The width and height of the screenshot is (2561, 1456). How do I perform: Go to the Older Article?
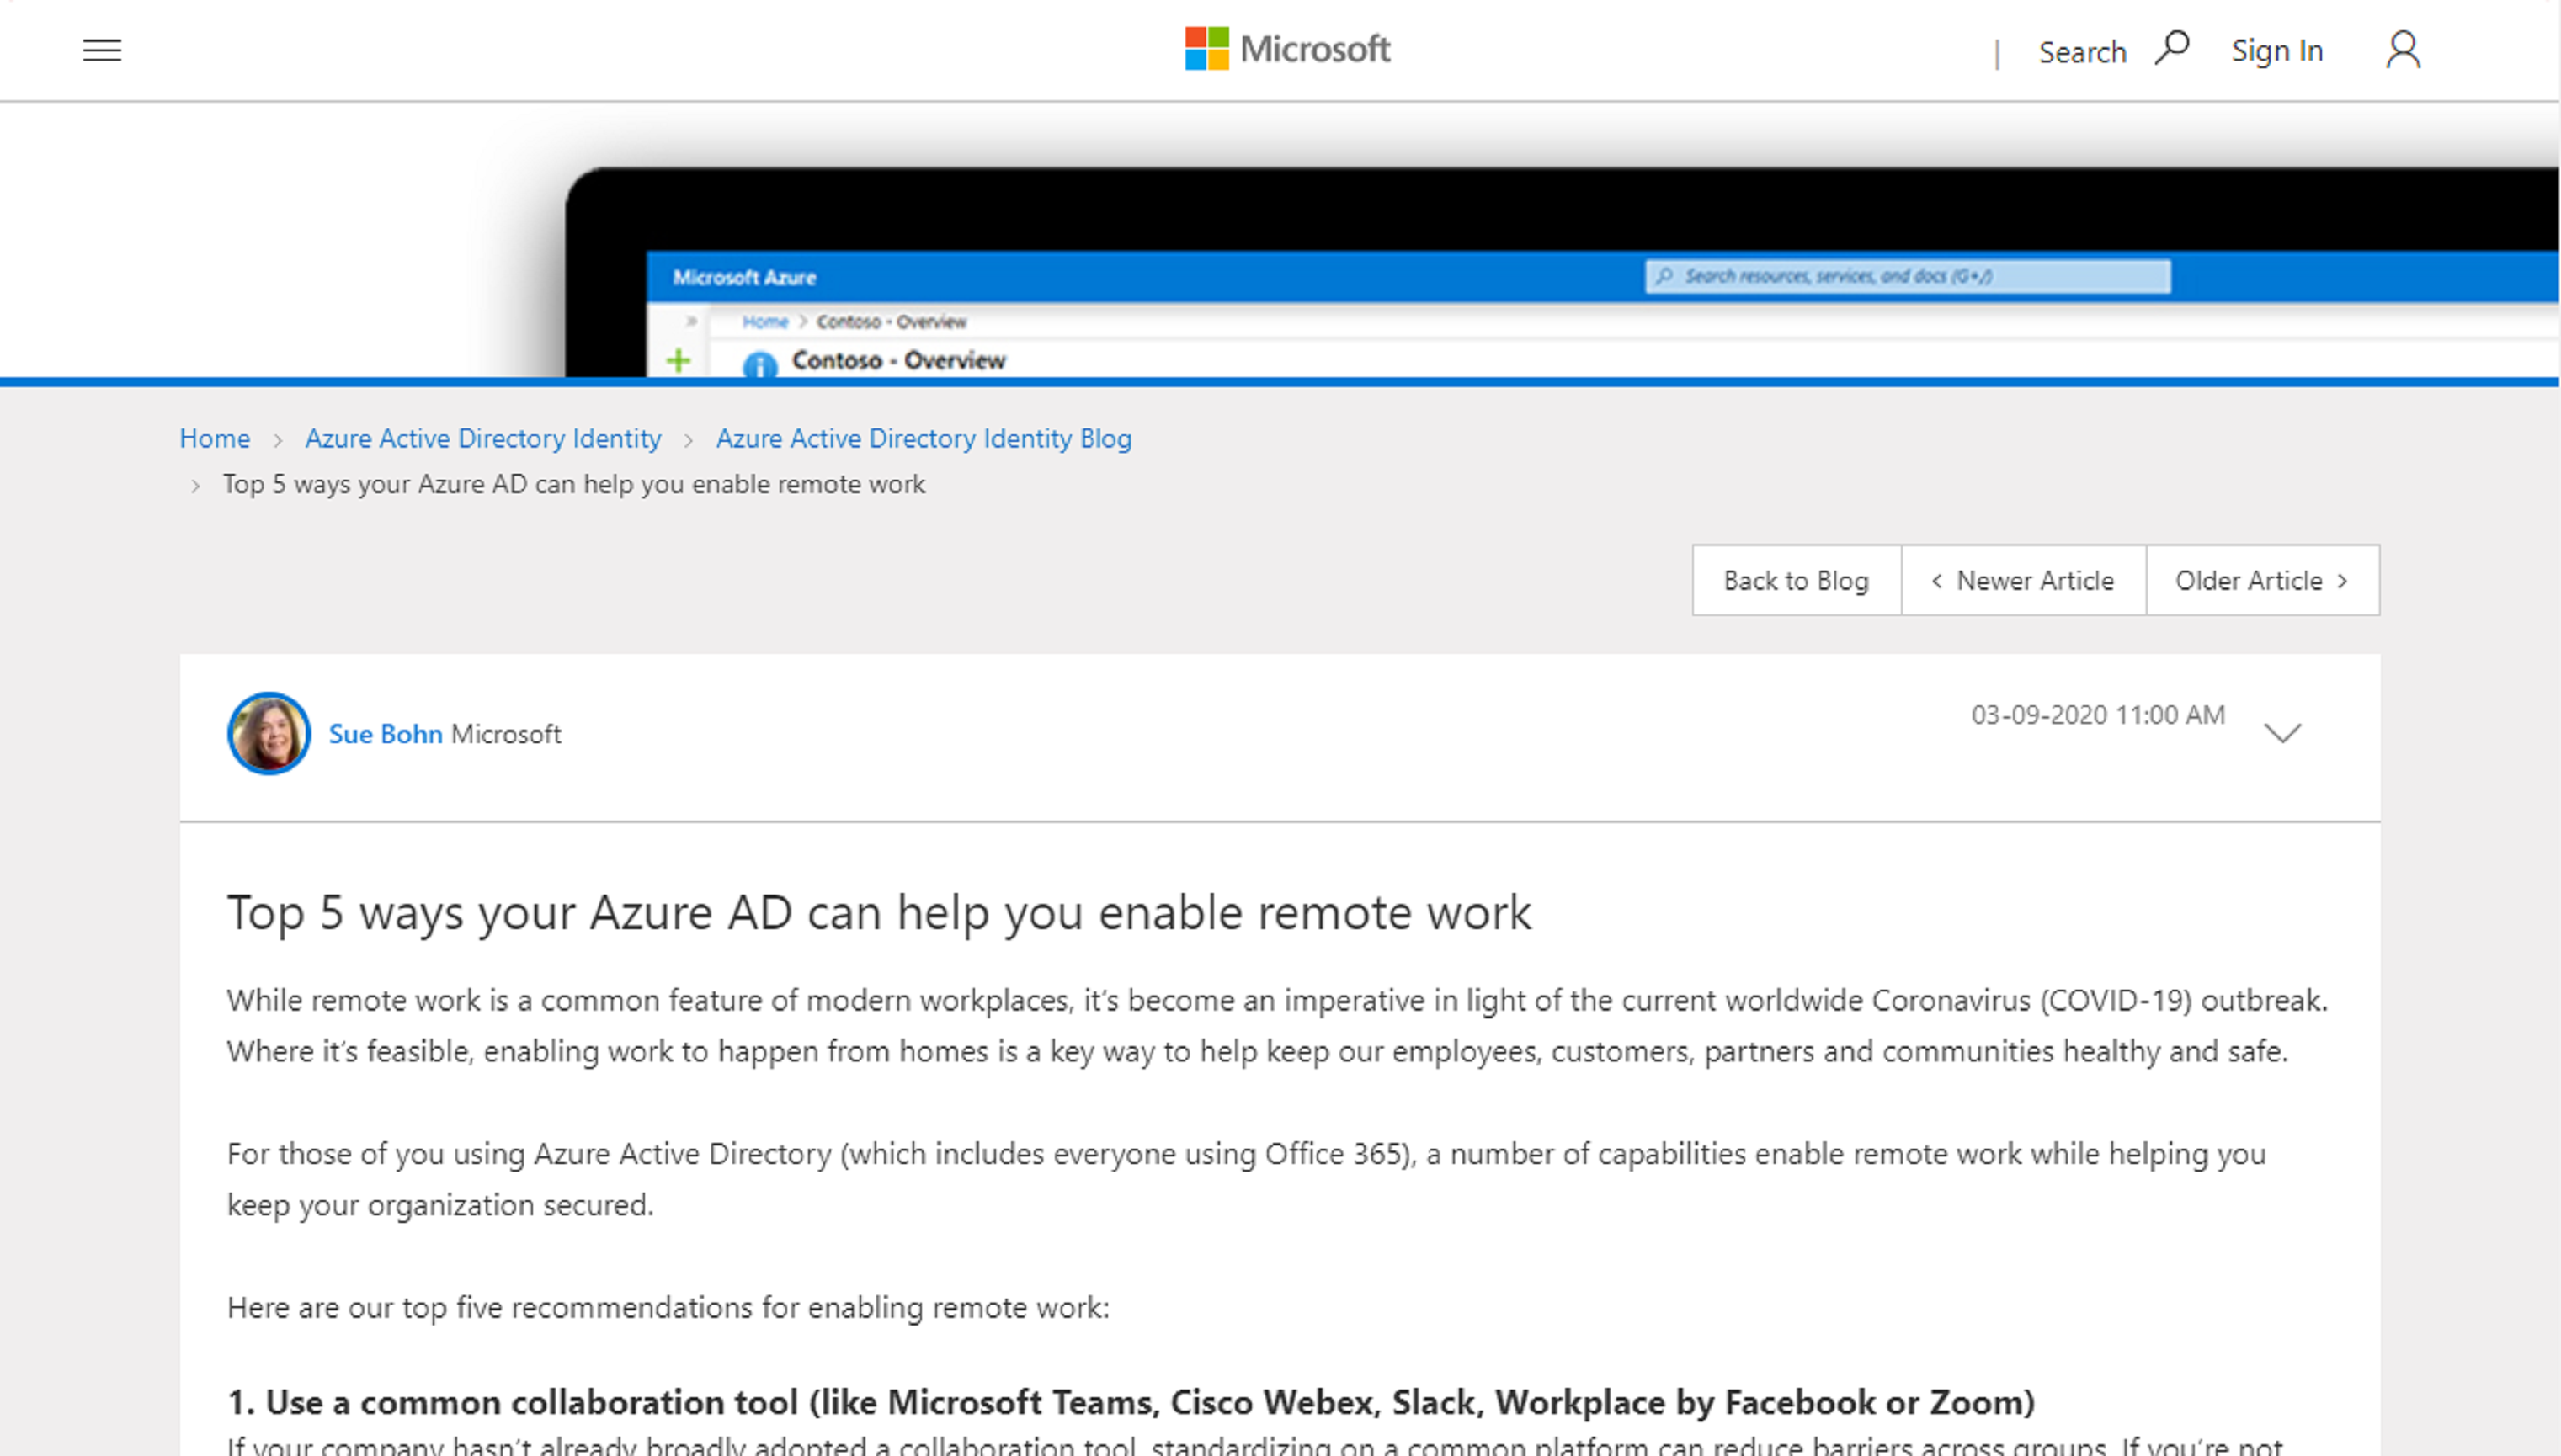coord(2262,580)
